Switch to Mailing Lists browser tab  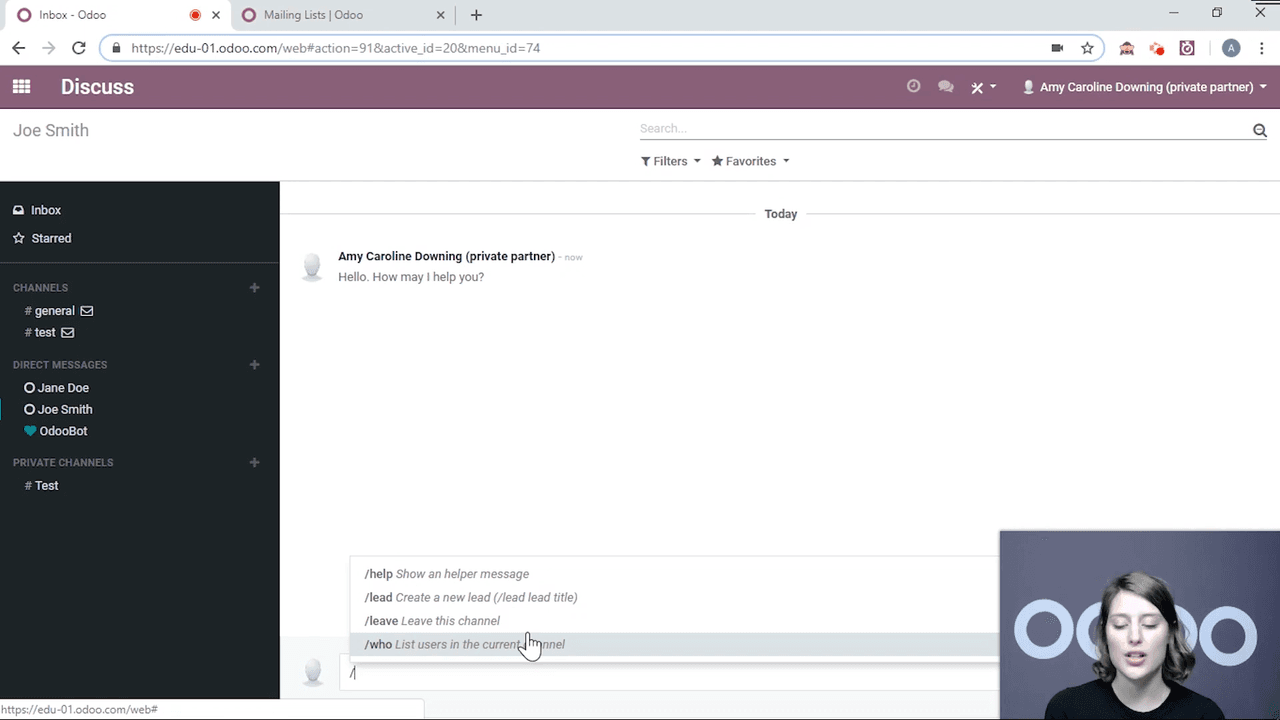pyautogui.click(x=313, y=15)
